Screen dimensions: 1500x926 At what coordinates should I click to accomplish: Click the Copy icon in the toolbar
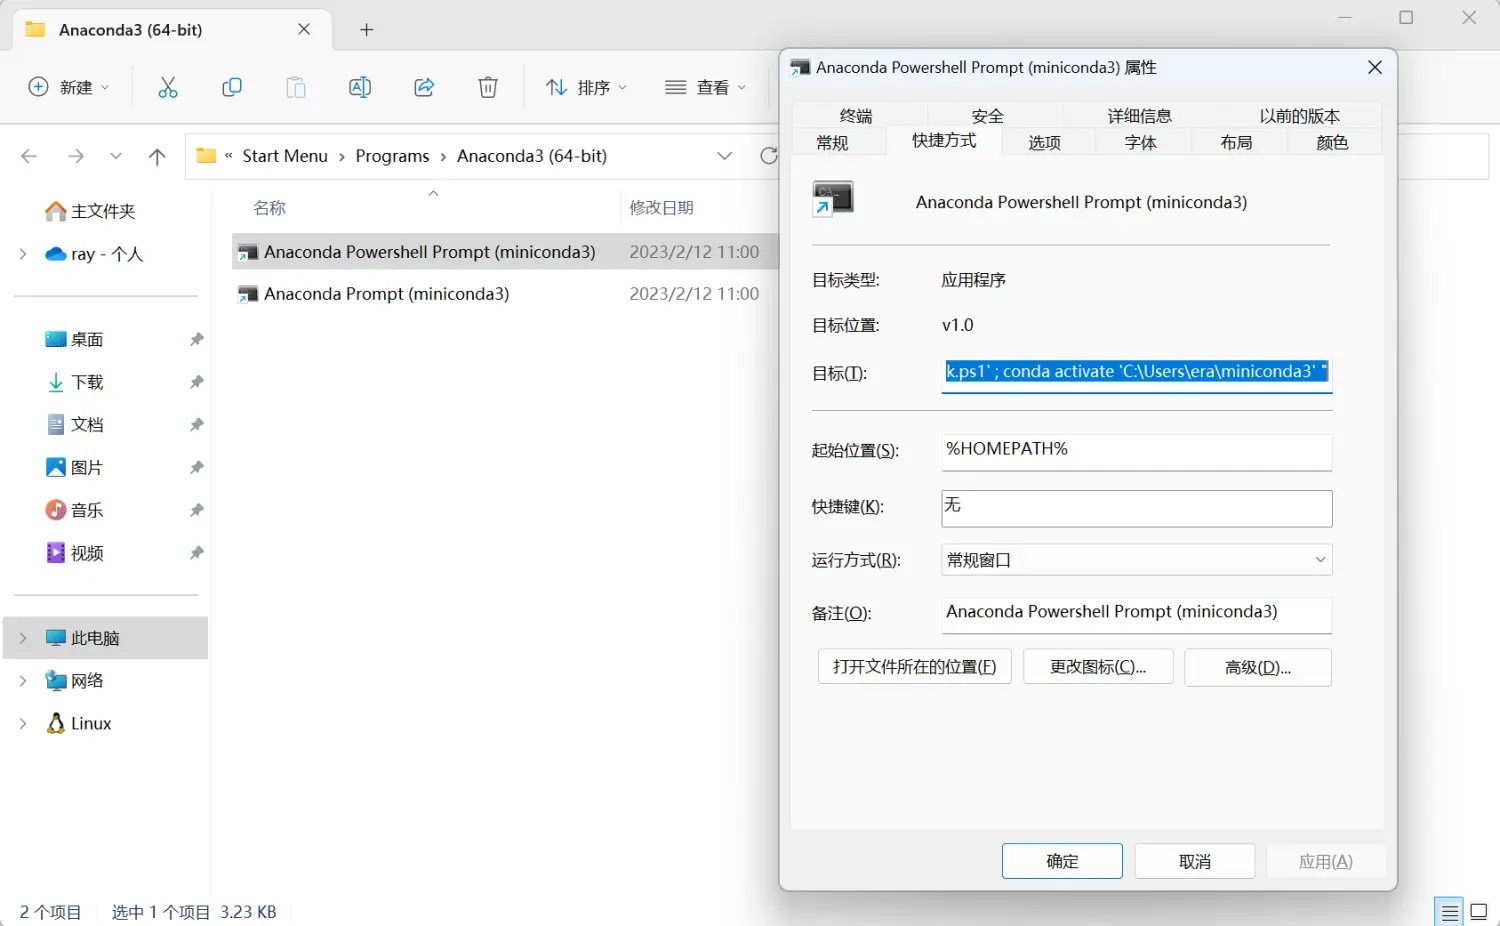pyautogui.click(x=231, y=87)
